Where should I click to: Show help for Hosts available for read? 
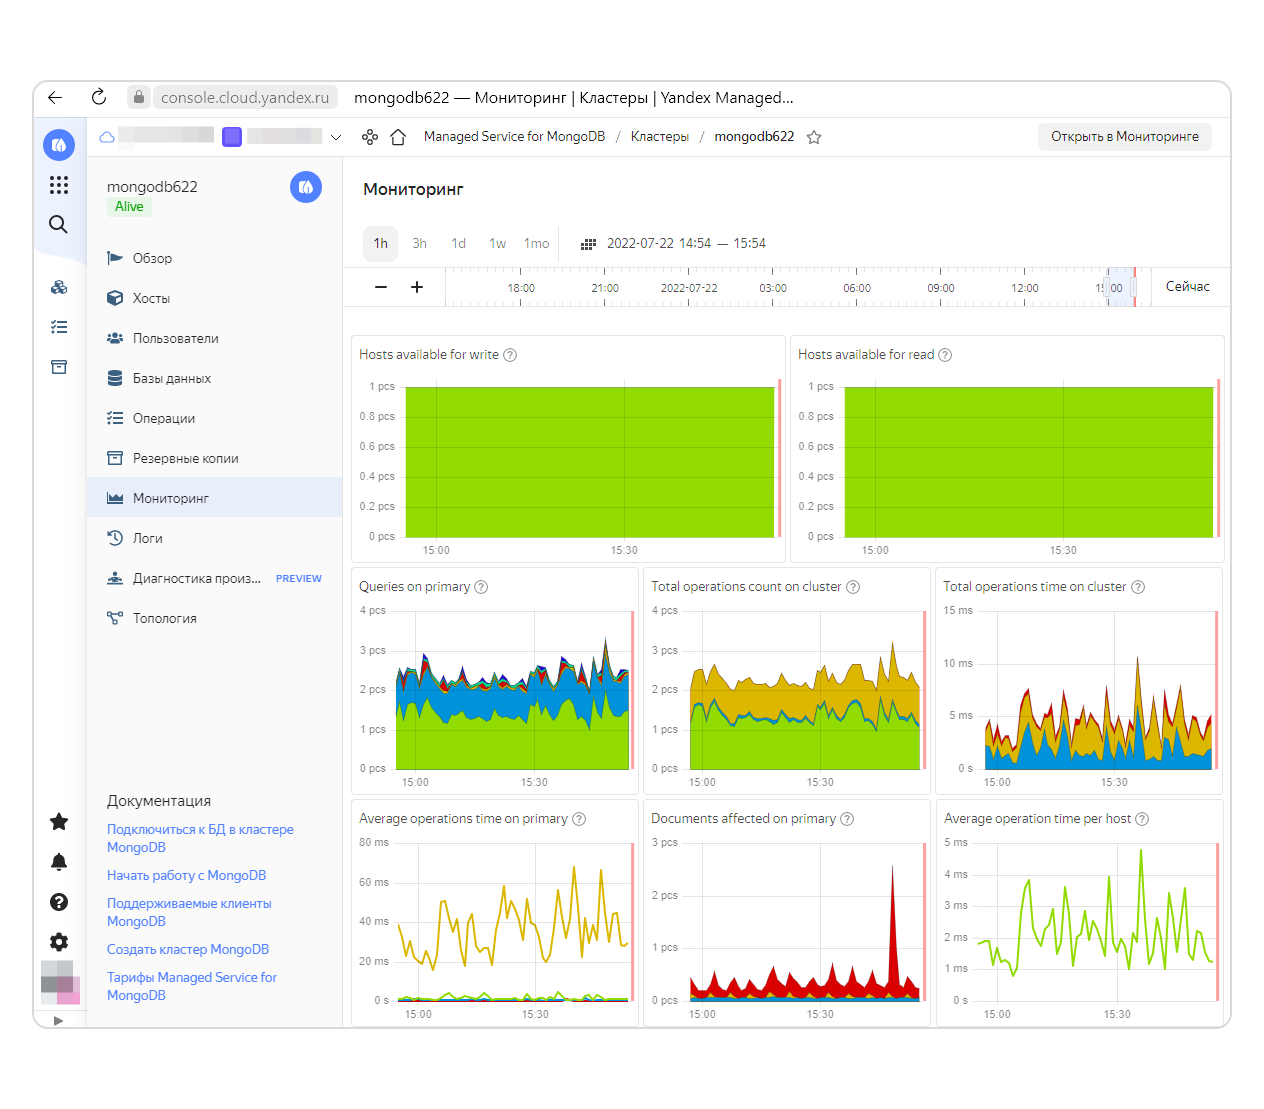click(945, 355)
